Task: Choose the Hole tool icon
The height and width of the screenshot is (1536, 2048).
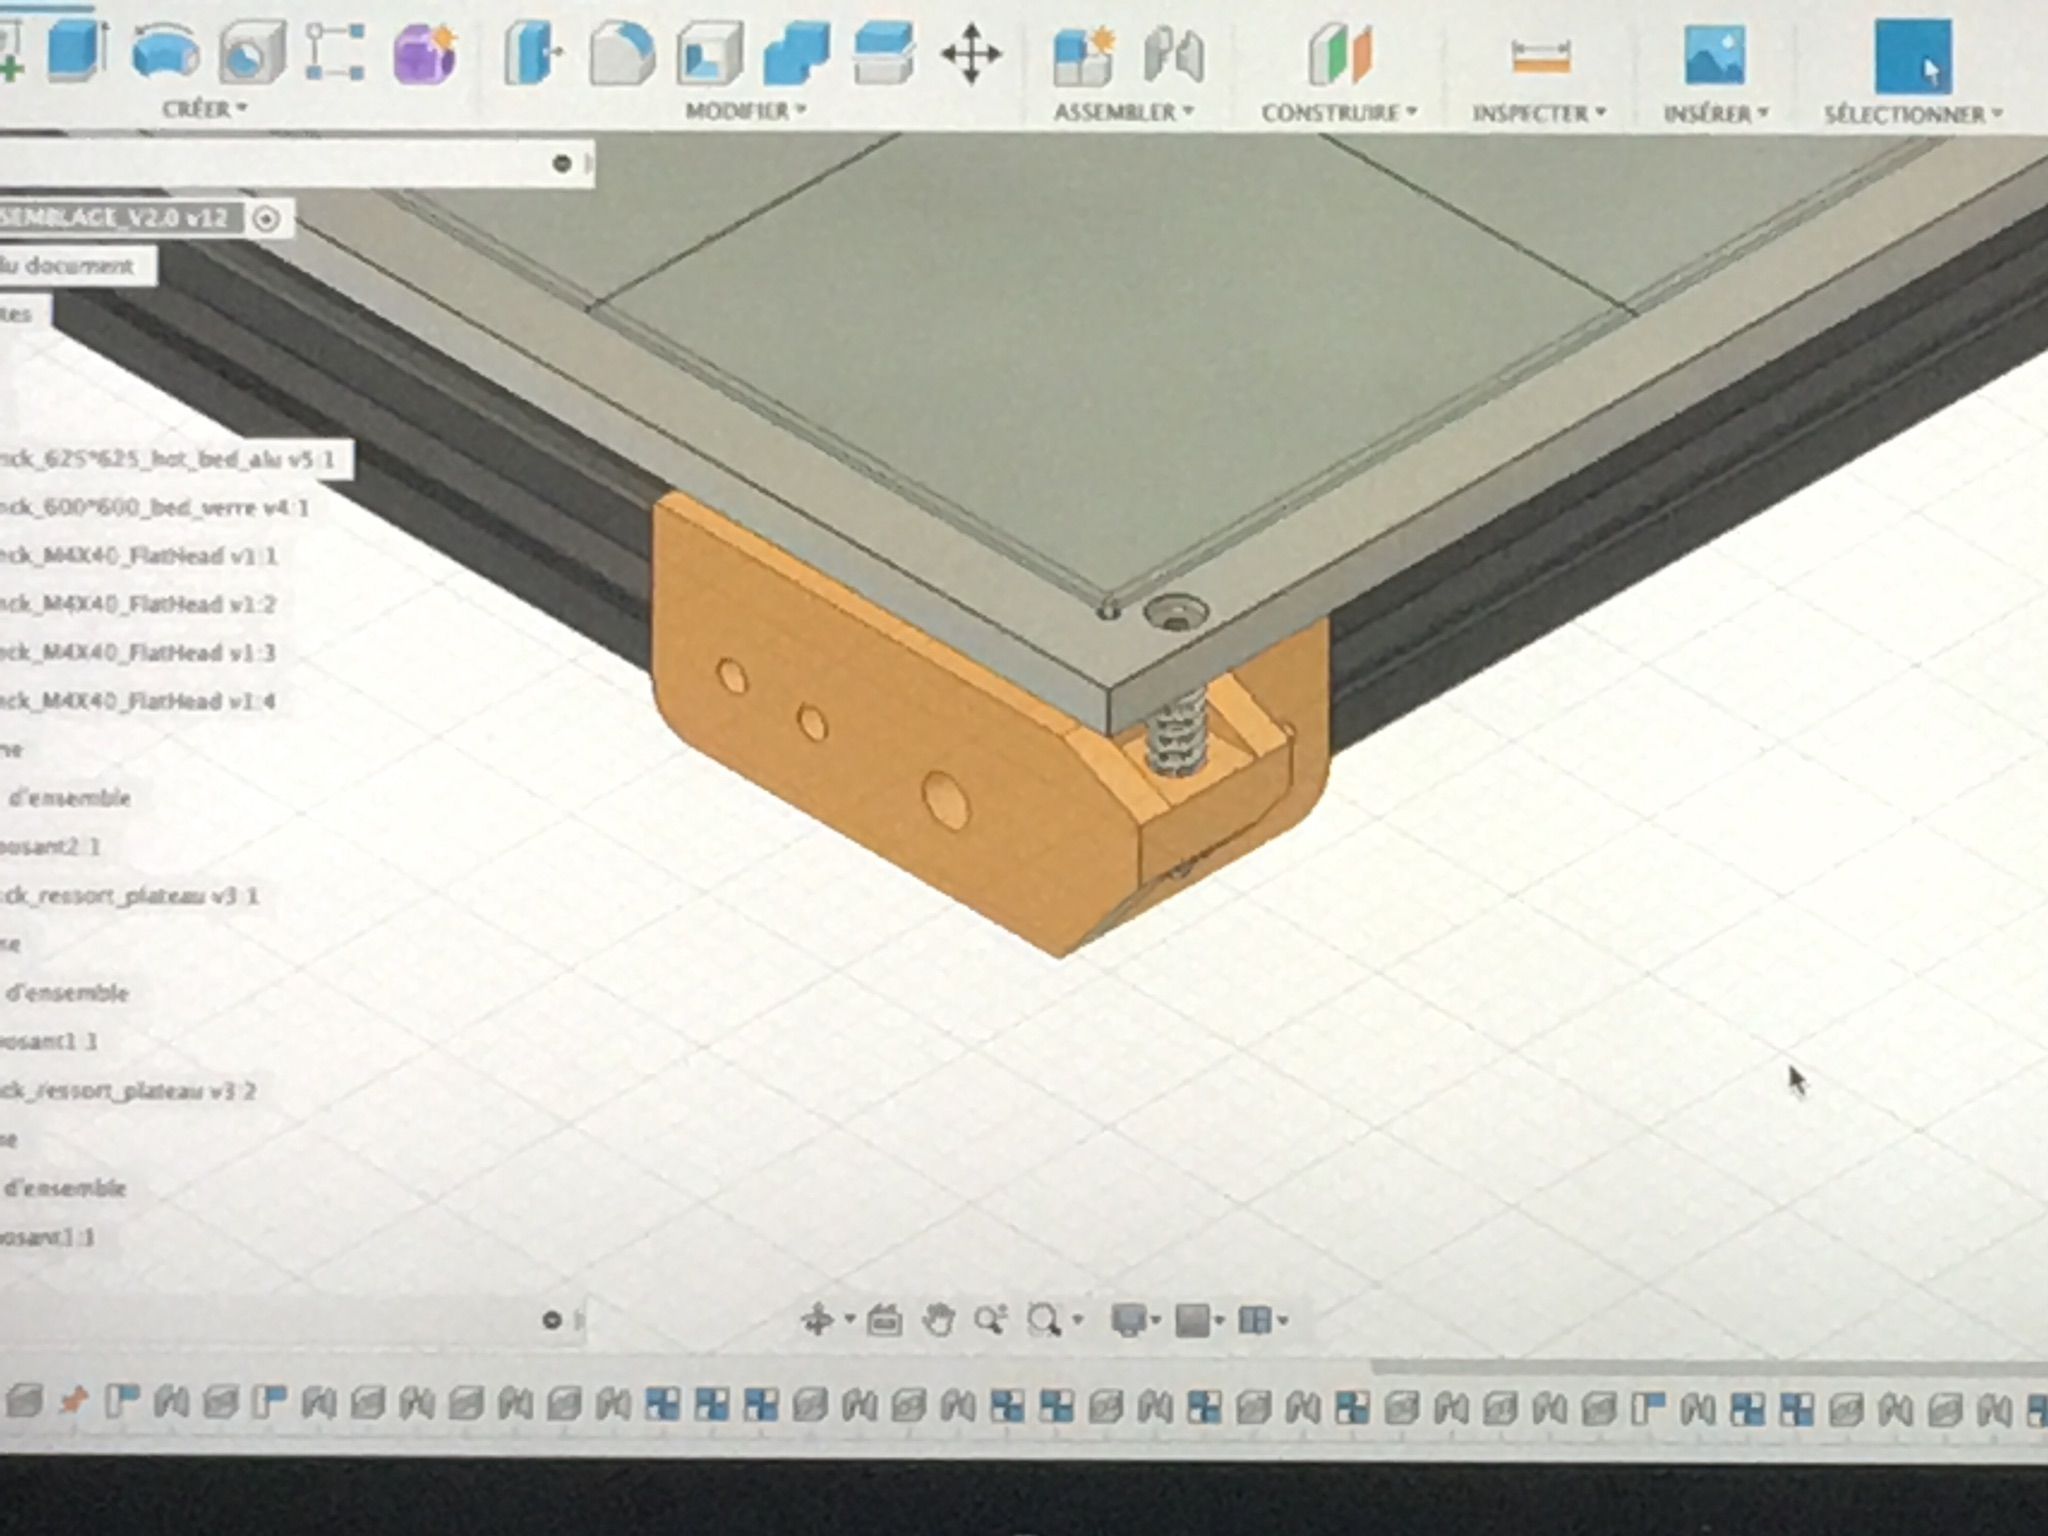Action: (250, 52)
